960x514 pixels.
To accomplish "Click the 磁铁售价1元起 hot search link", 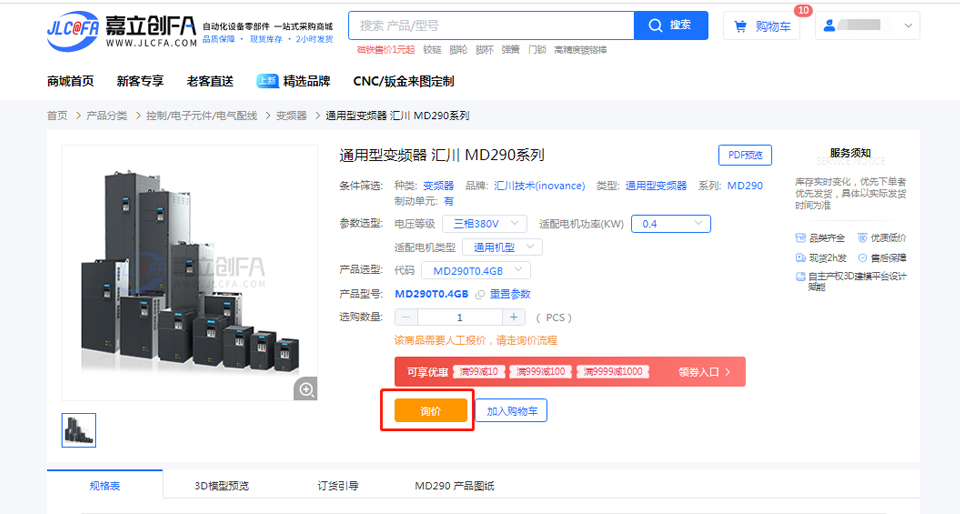I will pos(386,50).
